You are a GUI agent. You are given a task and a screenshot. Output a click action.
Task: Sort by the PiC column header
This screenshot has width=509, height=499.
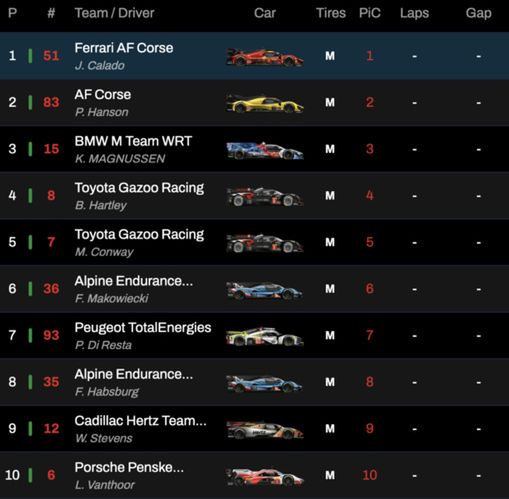tap(370, 13)
